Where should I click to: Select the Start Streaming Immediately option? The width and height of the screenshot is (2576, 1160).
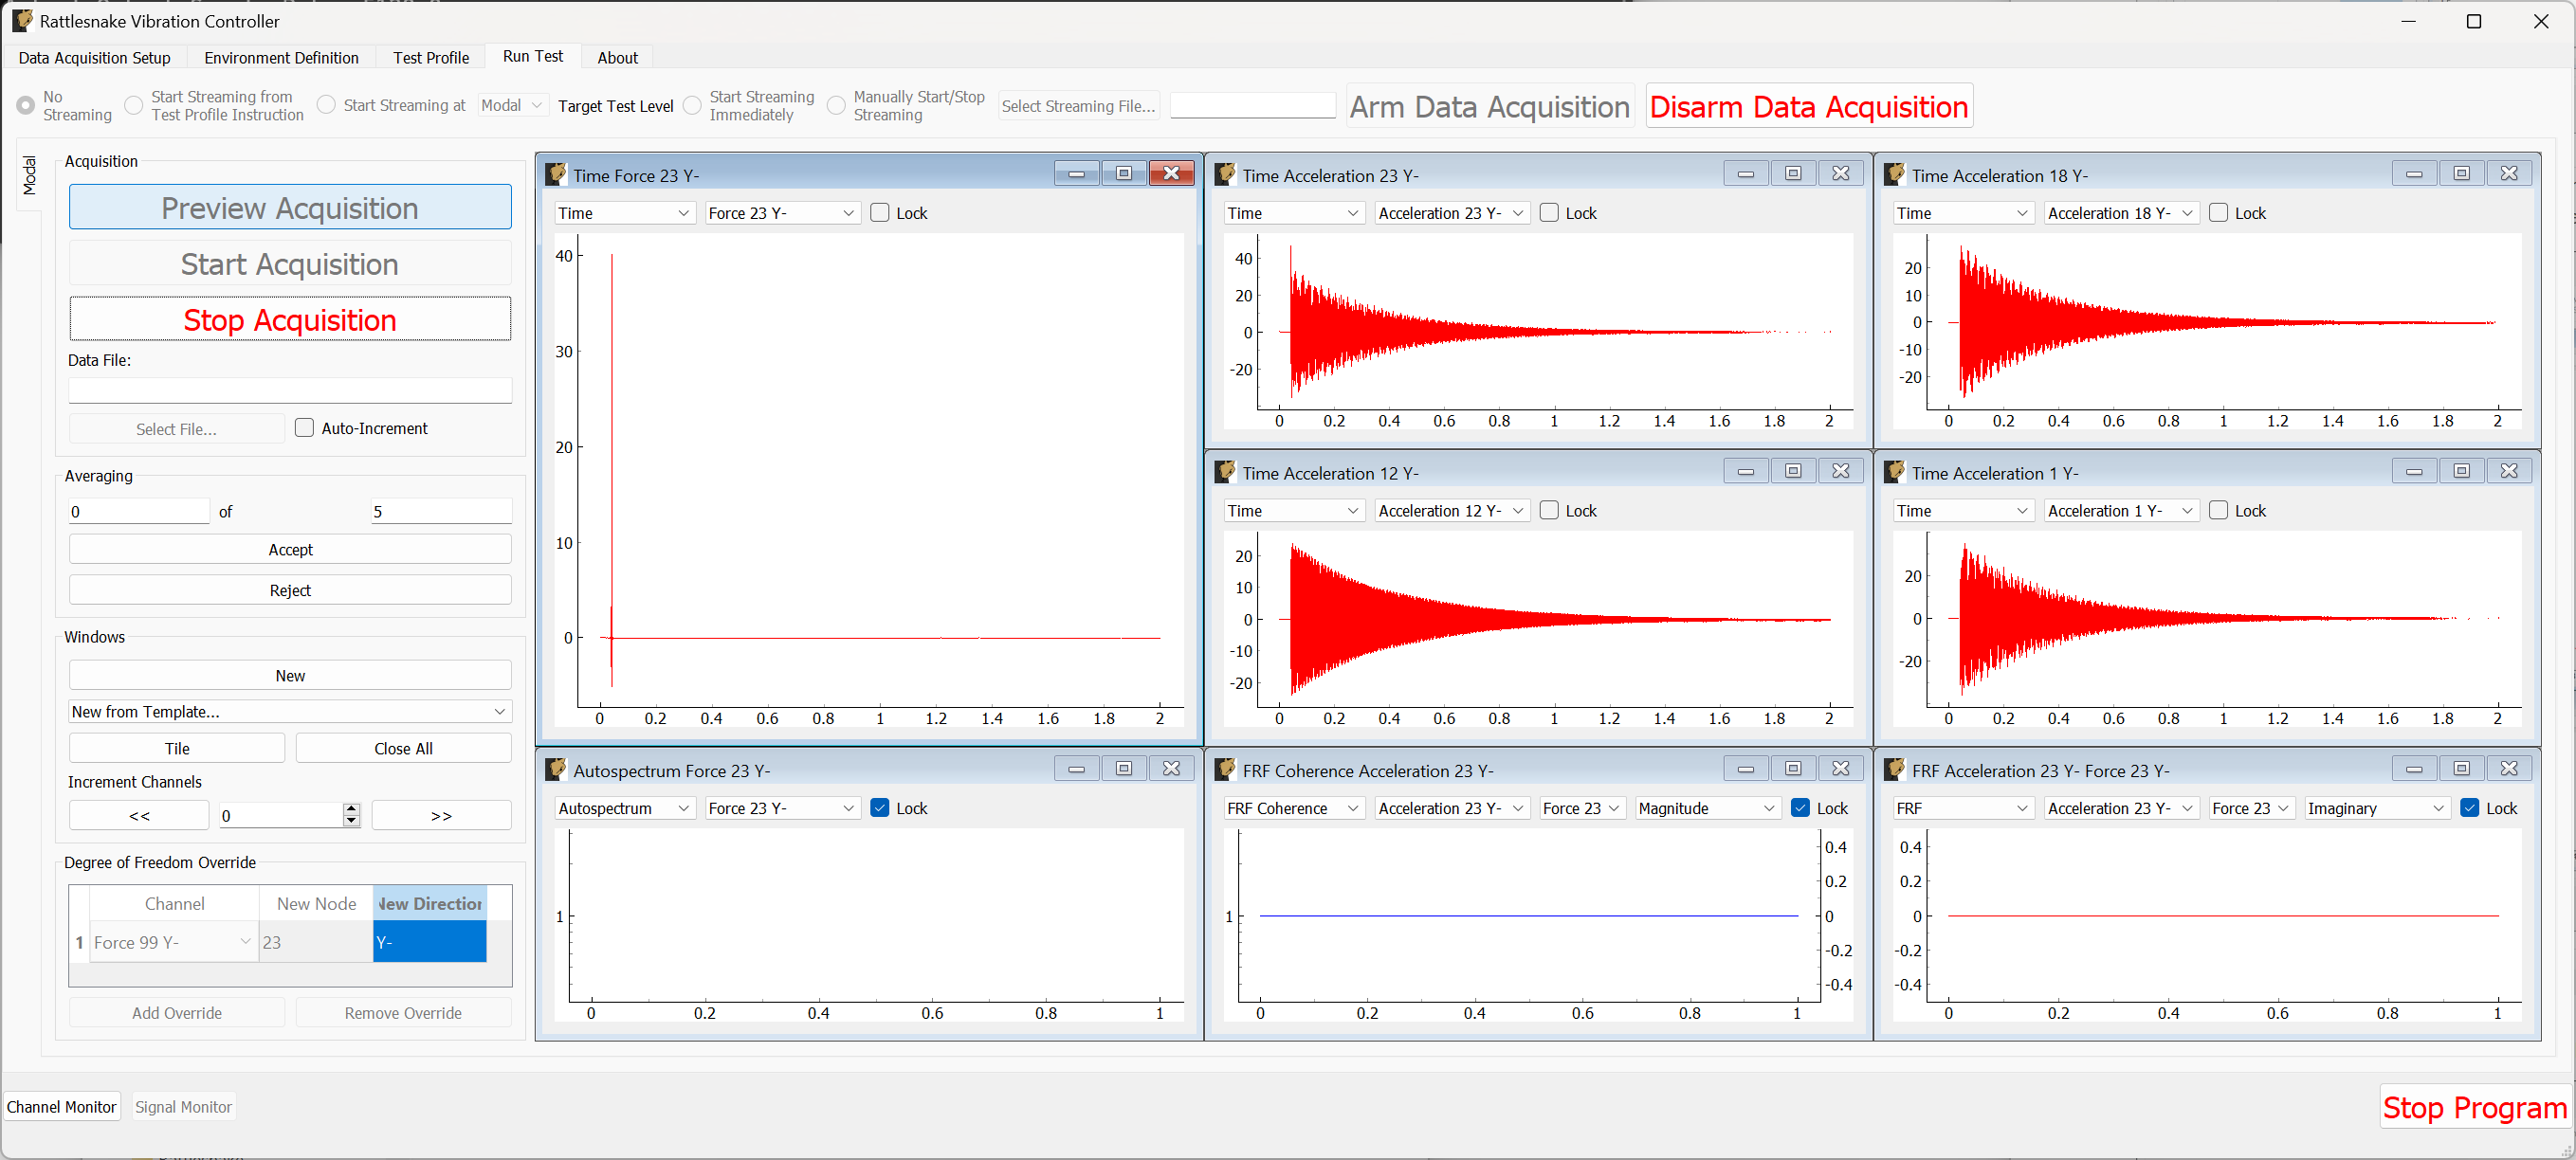(x=693, y=105)
